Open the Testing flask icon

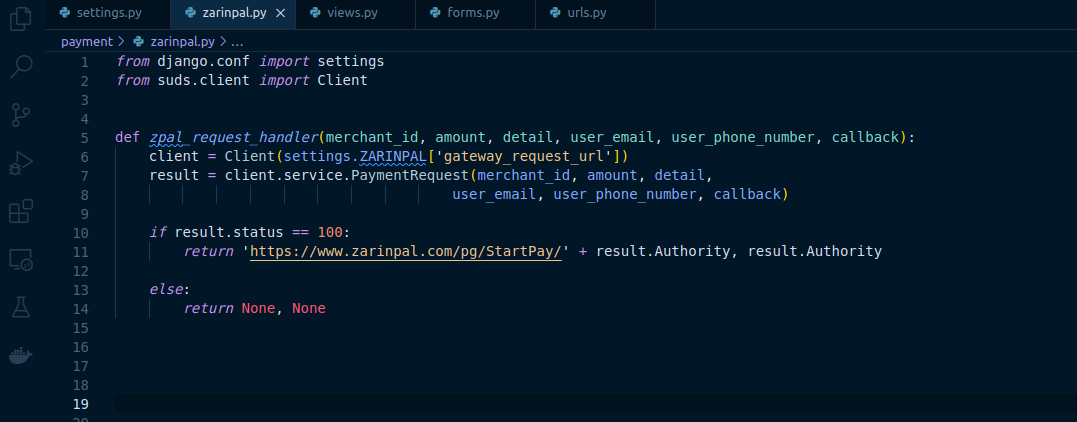[21, 307]
